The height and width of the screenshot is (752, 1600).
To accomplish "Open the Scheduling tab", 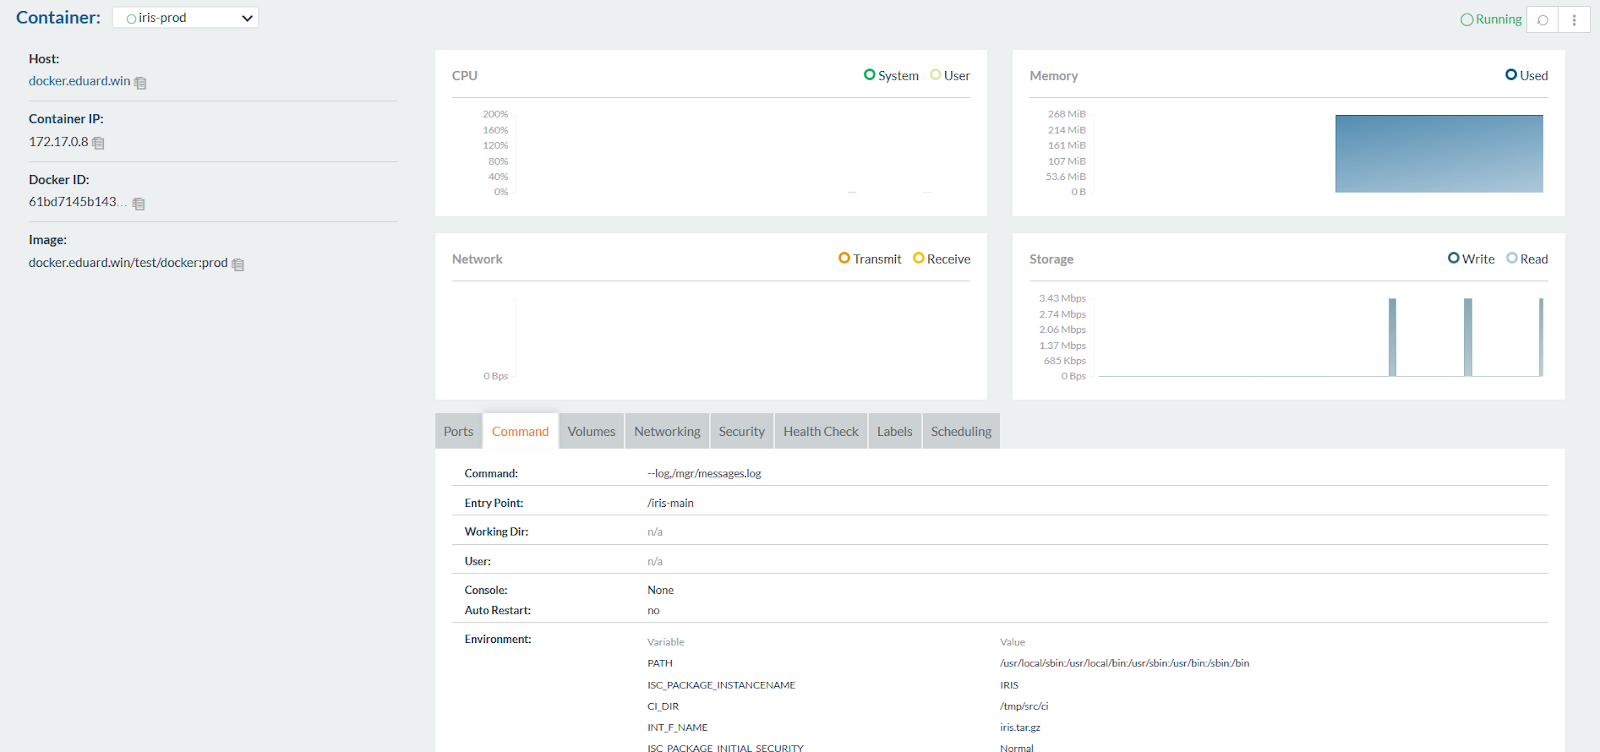I will (960, 432).
